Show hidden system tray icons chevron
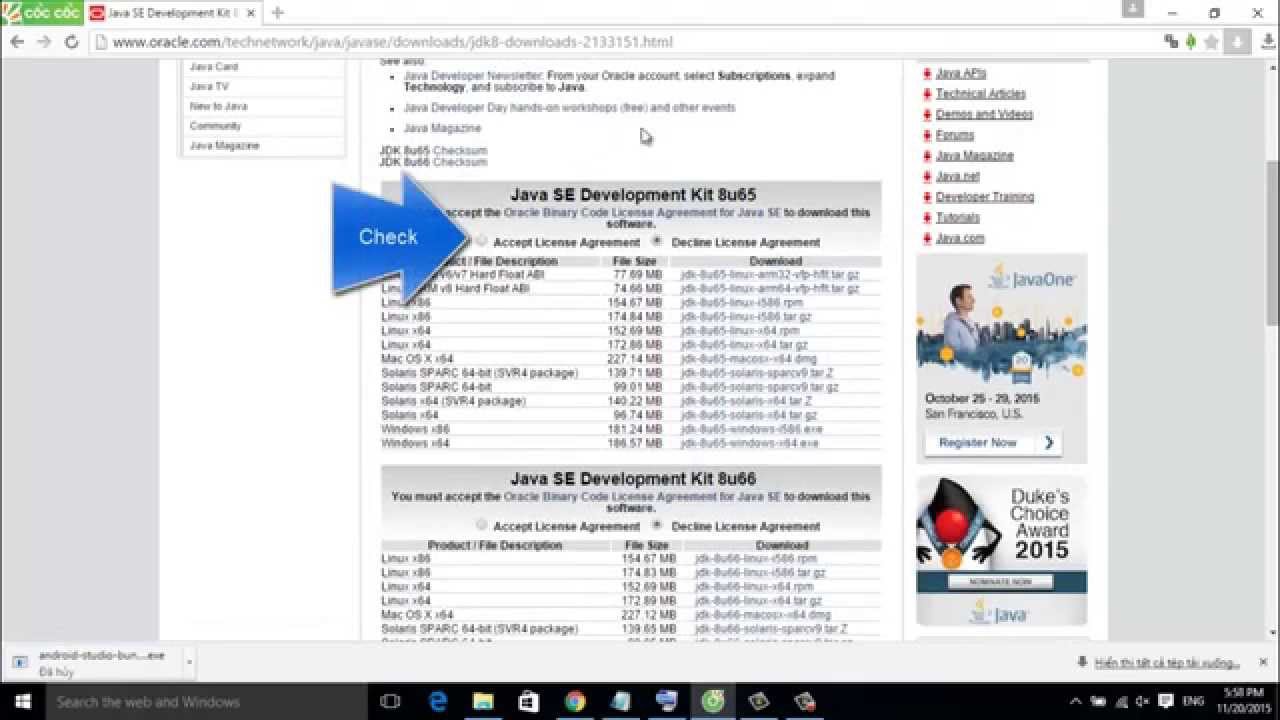This screenshot has width=1280, height=720. point(1076,702)
